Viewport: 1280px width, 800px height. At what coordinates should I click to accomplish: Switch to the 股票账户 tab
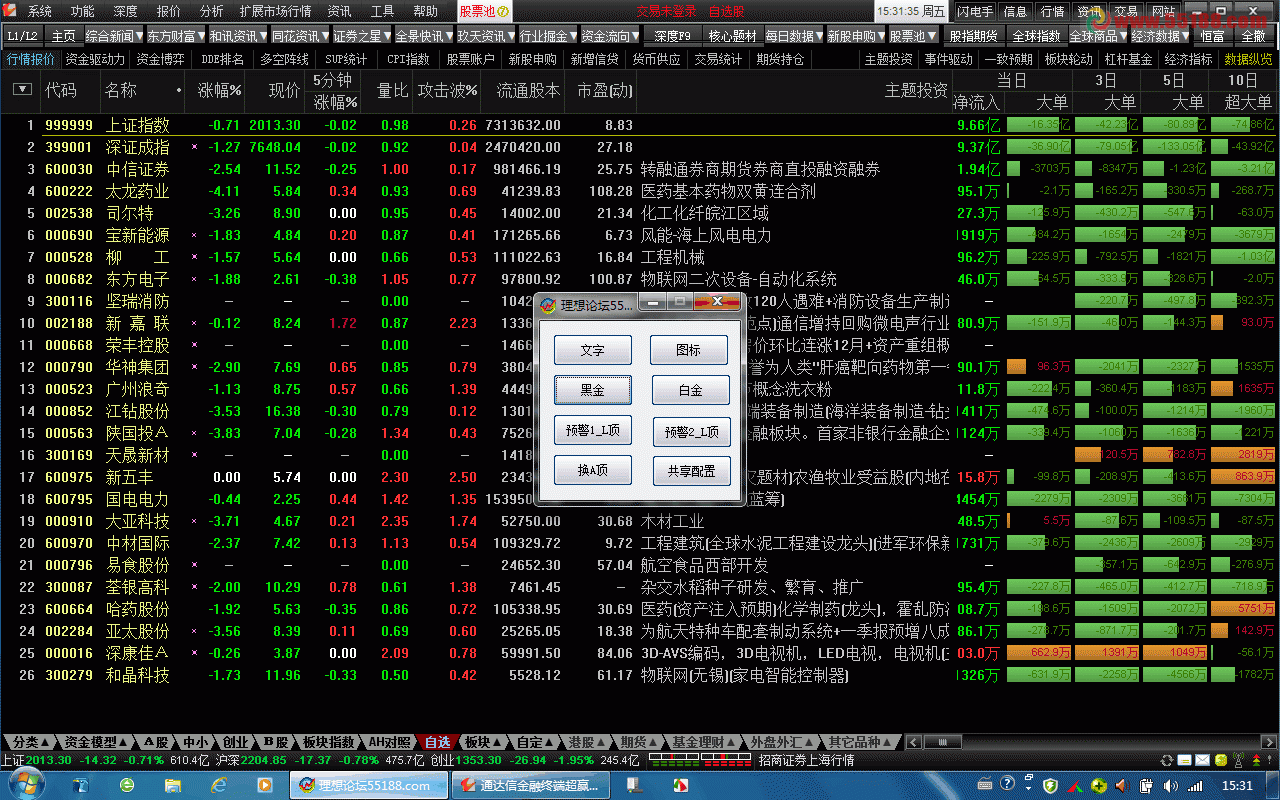pos(470,59)
